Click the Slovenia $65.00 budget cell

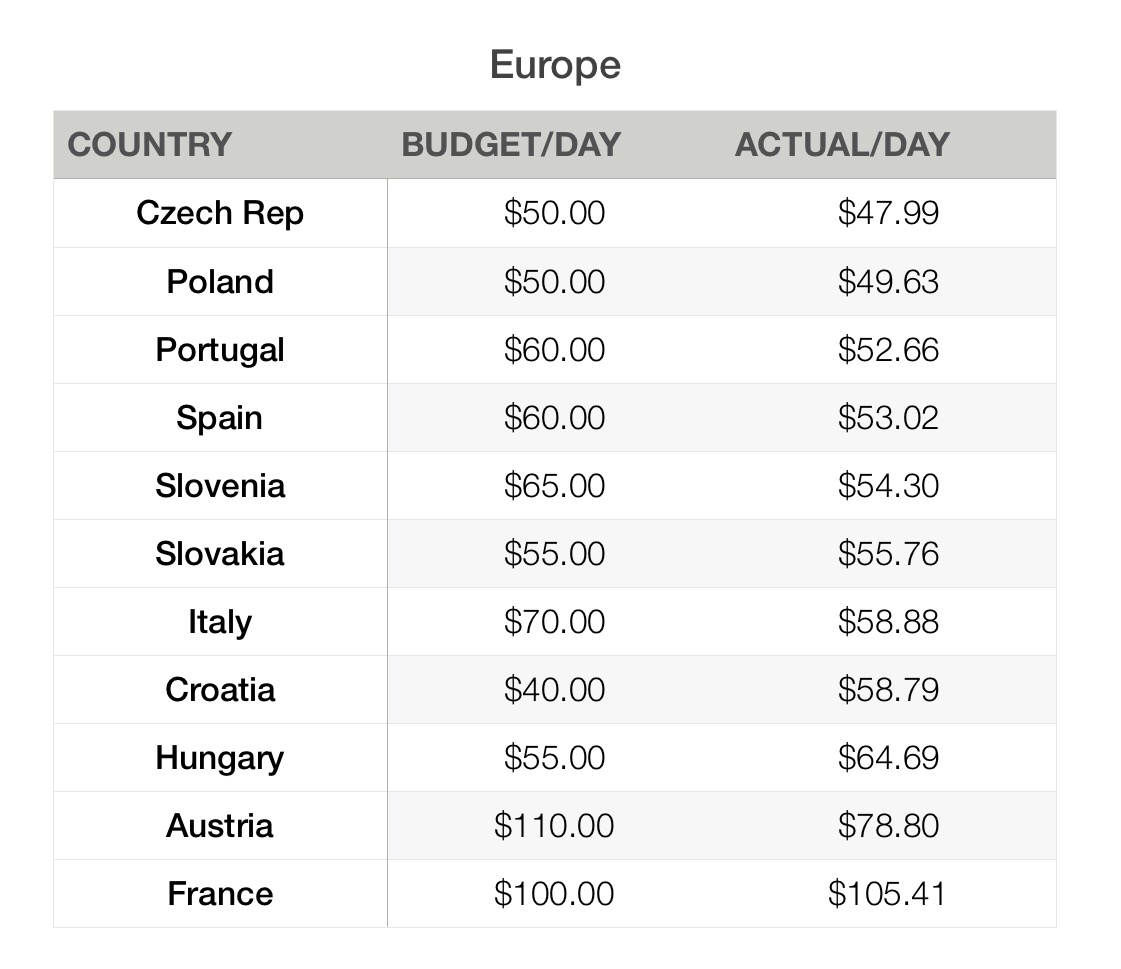tap(554, 485)
